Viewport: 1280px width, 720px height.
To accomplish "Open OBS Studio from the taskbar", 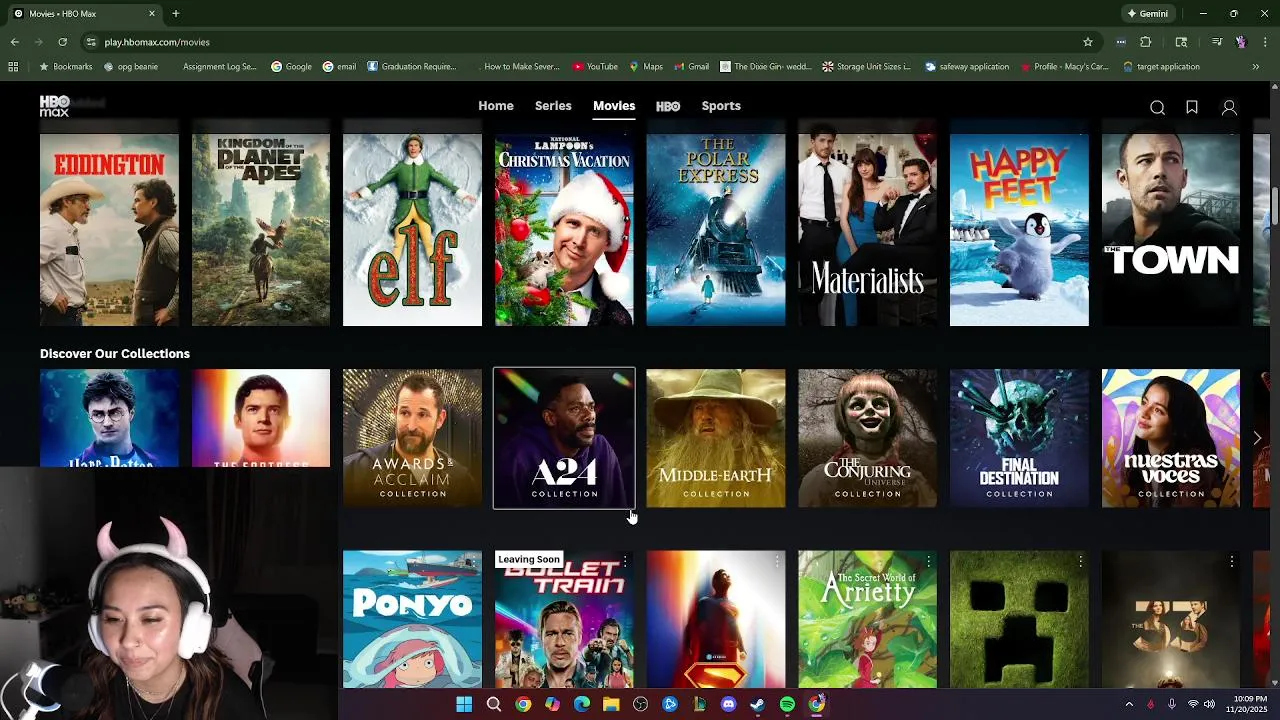I will point(640,704).
